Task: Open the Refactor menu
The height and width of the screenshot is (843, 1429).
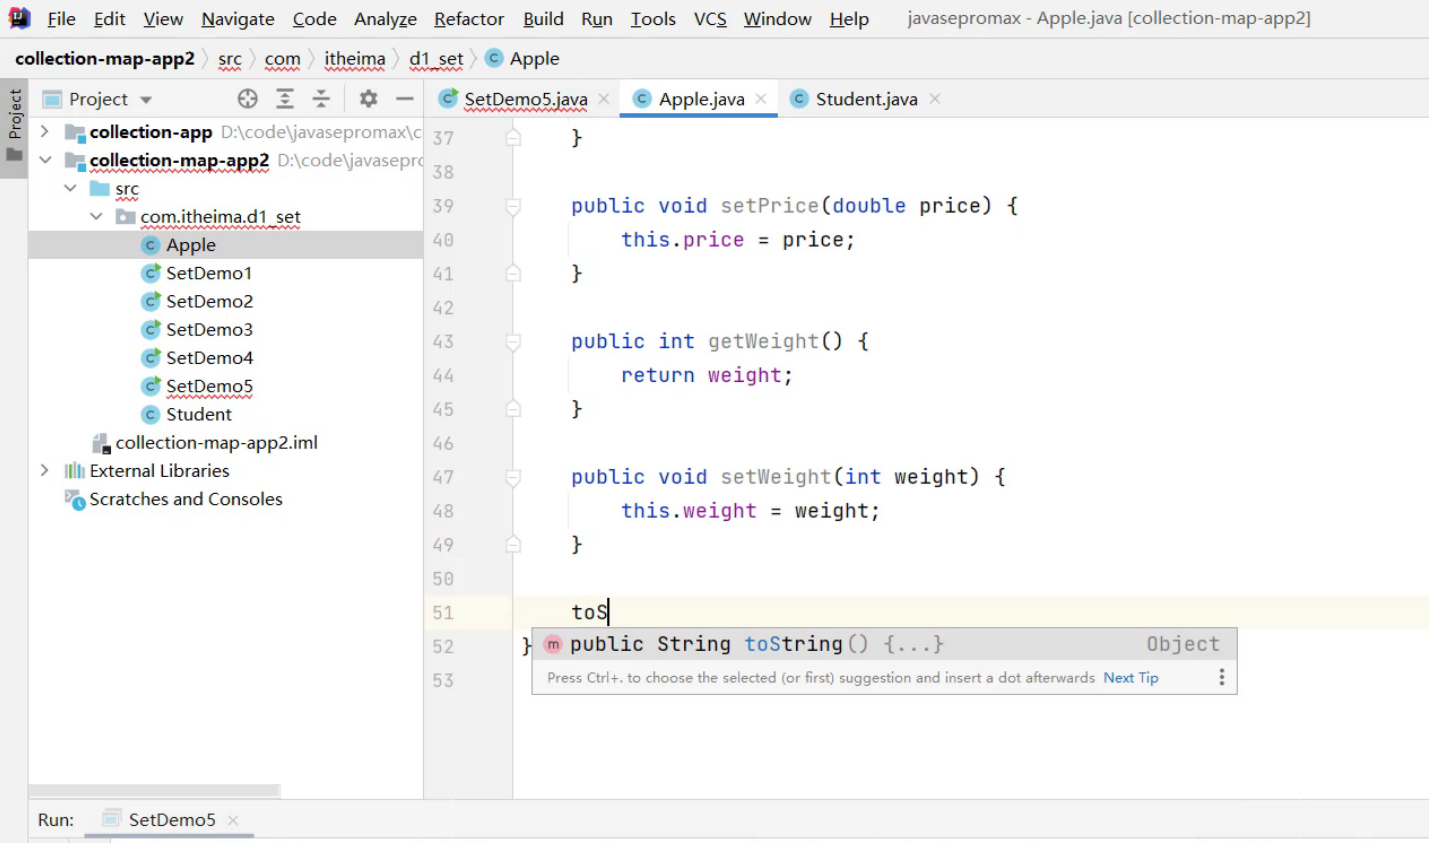Action: click(469, 19)
